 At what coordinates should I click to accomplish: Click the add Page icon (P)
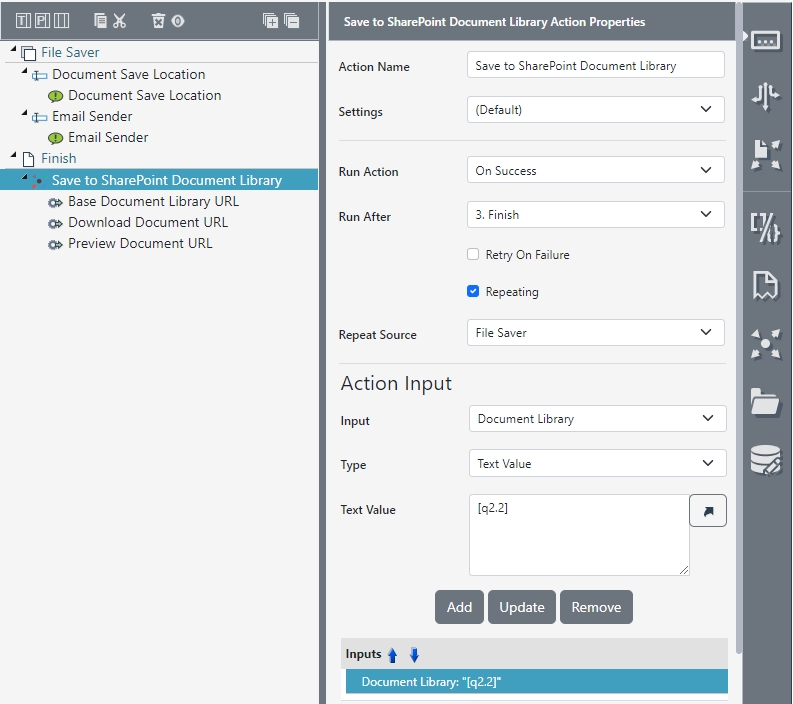tap(42, 21)
